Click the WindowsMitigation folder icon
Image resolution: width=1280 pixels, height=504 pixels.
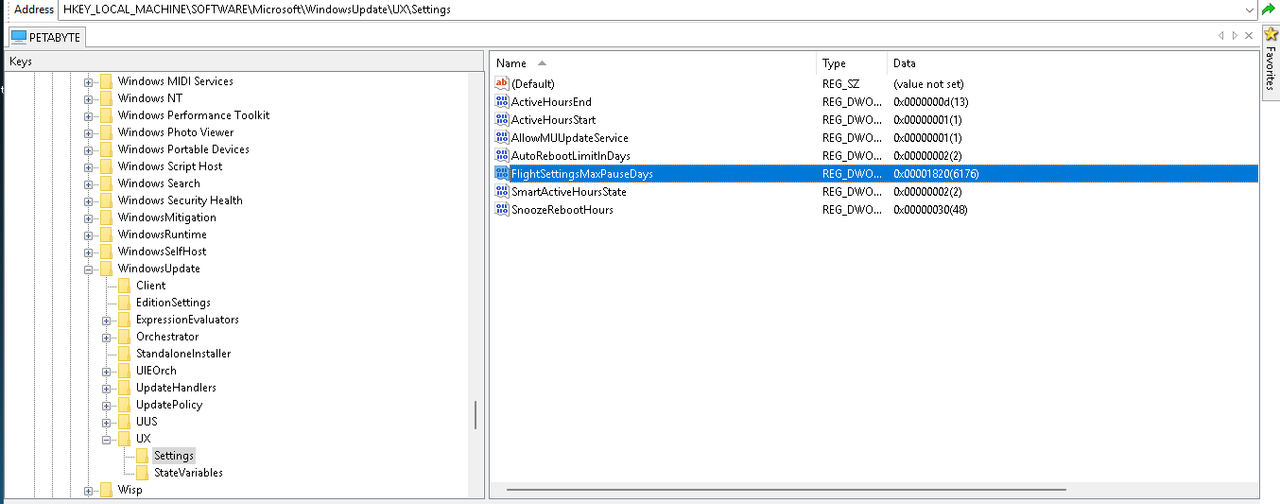point(105,217)
